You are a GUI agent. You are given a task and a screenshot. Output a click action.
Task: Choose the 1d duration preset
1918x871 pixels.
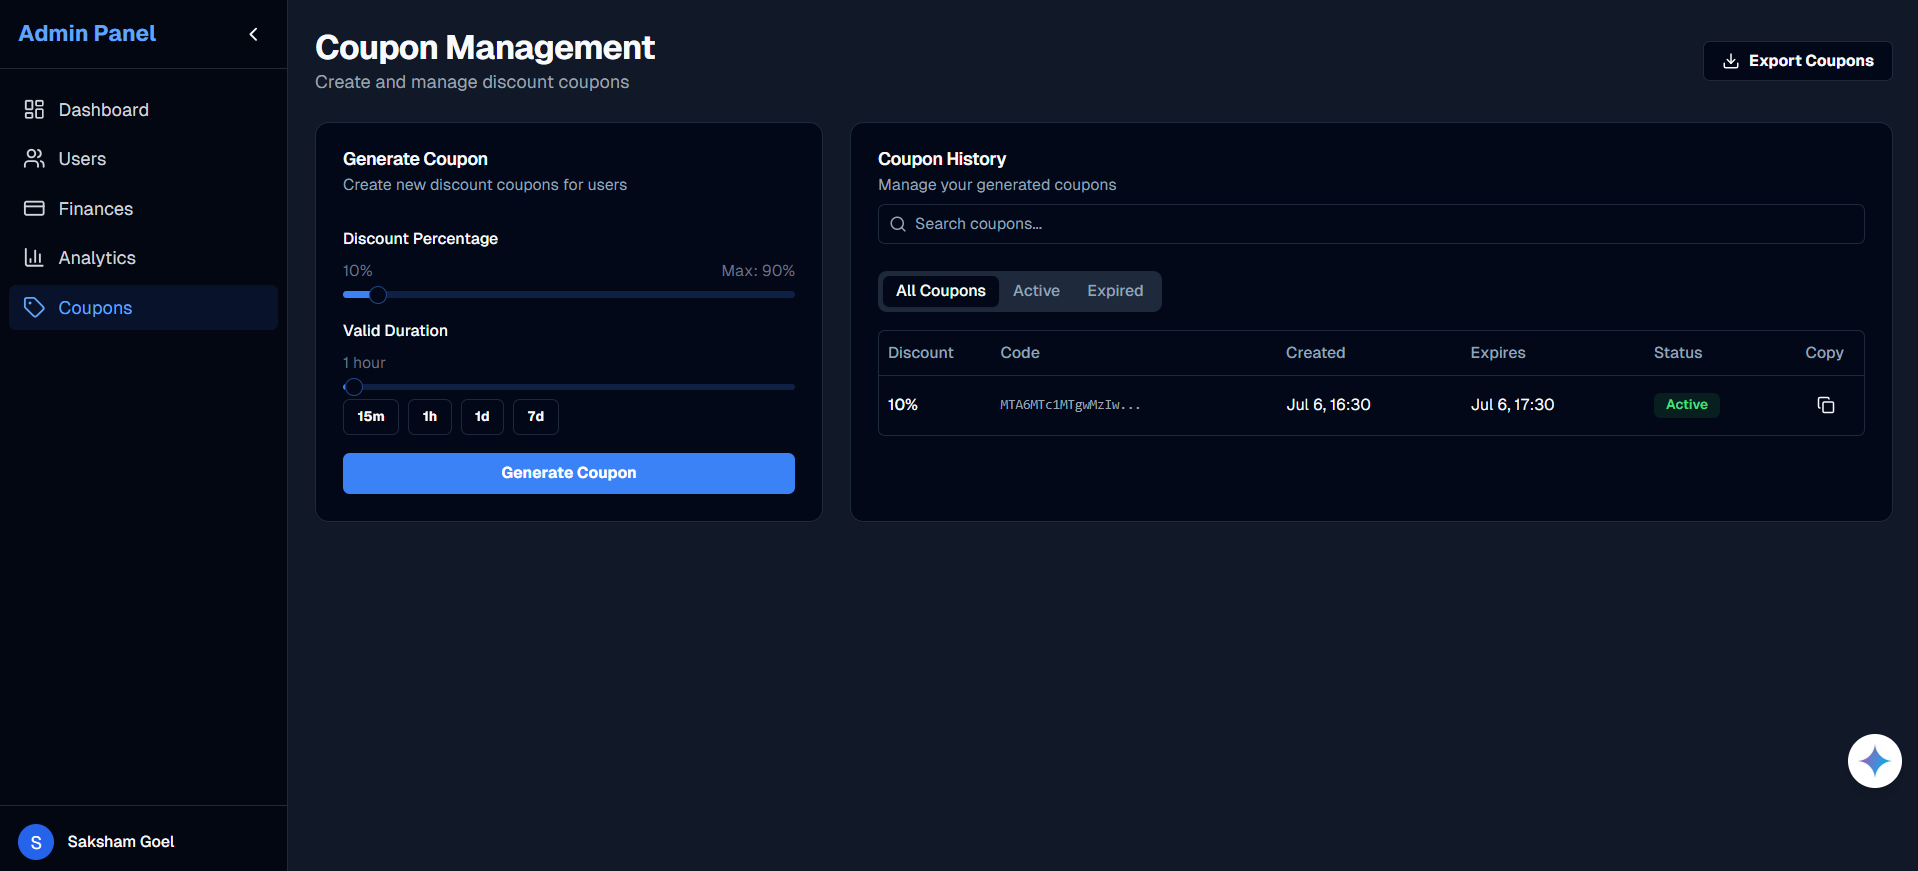pyautogui.click(x=482, y=417)
